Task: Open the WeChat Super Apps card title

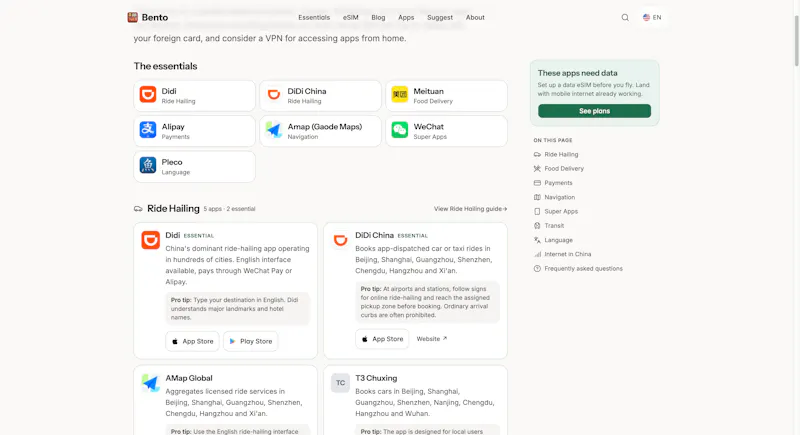Action: point(429,126)
